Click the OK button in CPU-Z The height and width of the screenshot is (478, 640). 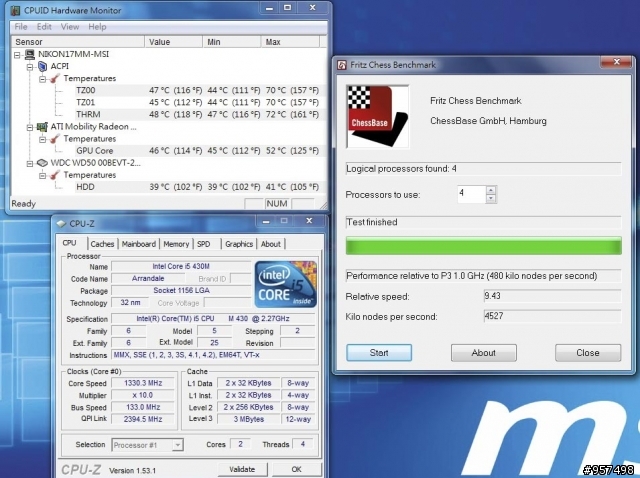[297, 469]
